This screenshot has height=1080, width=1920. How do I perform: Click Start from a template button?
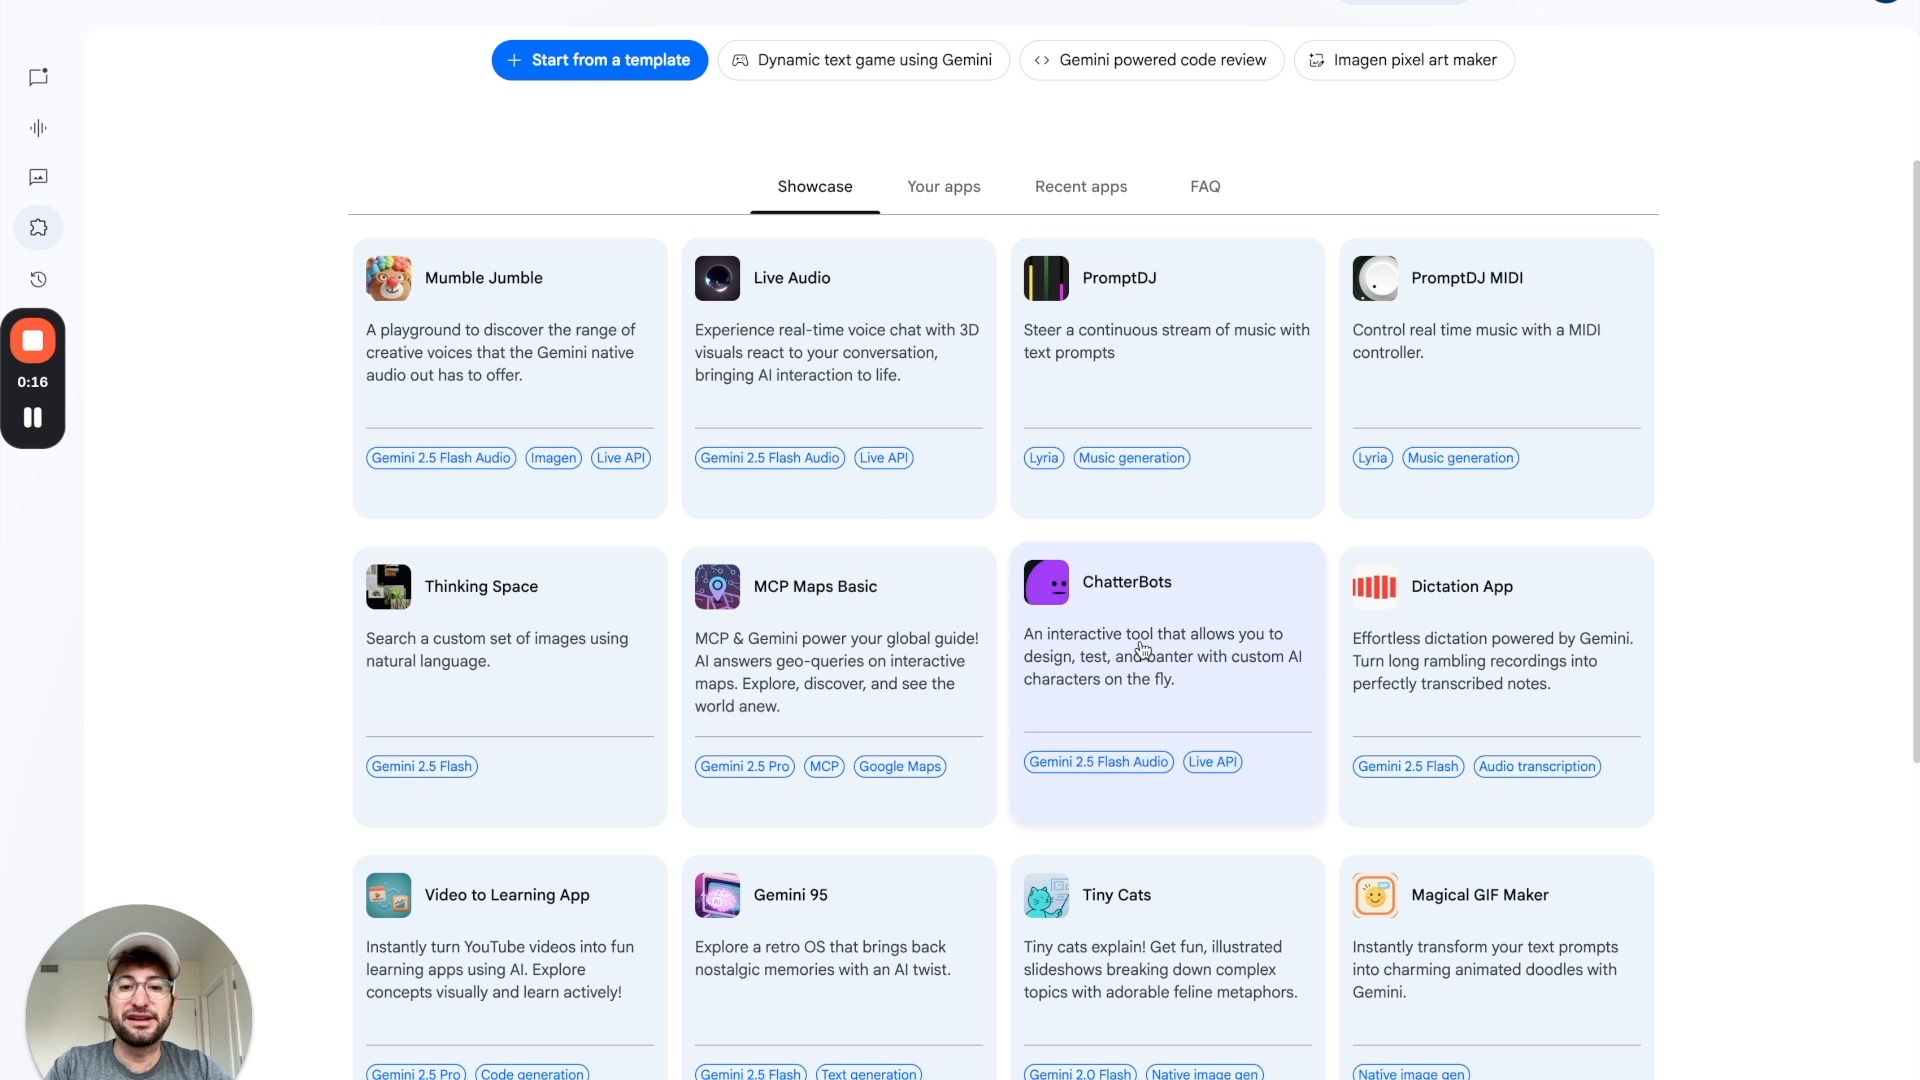pos(599,60)
